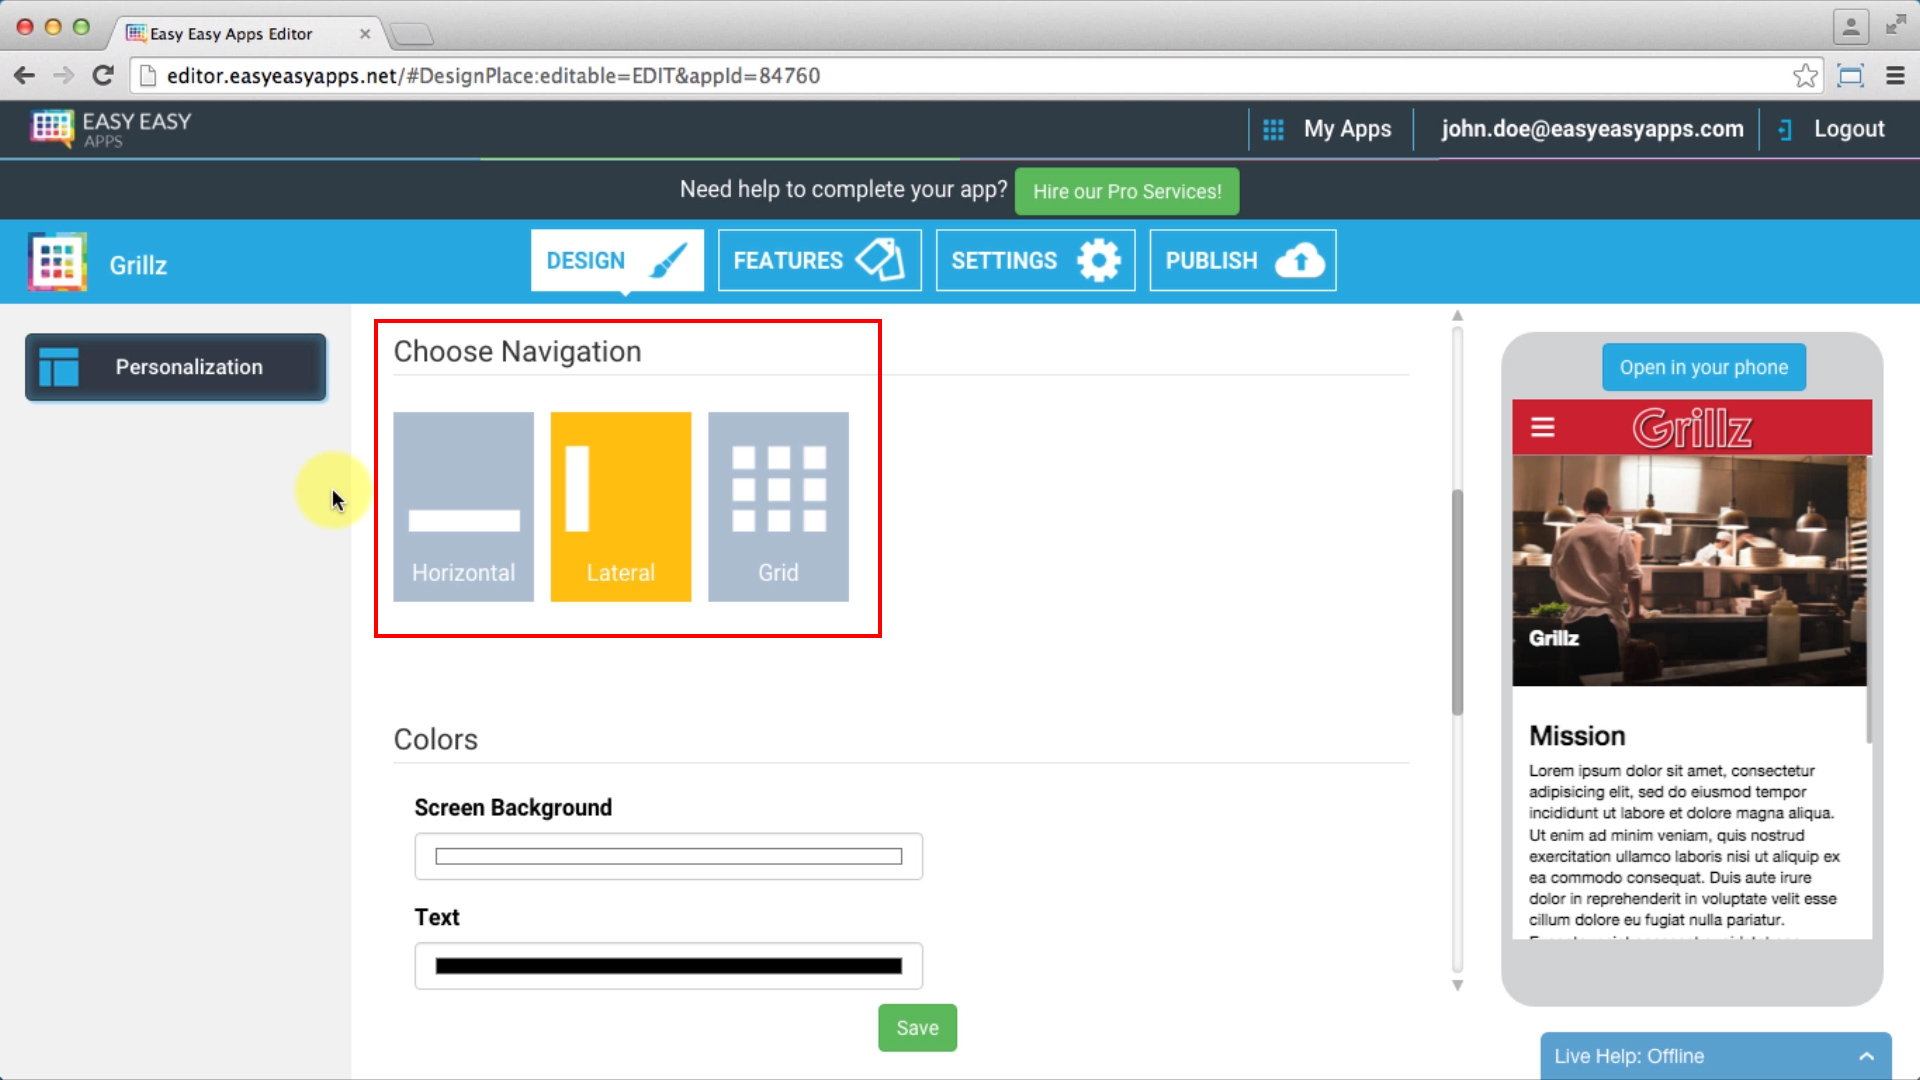1920x1080 pixels.
Task: Reload the page in browser
Action: click(103, 76)
